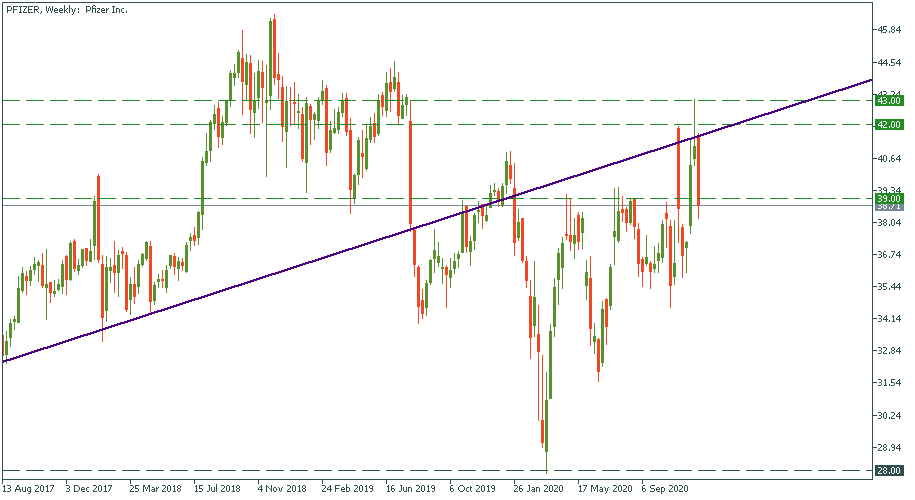The height and width of the screenshot is (500, 915).
Task: Click the 13 Aug 2017 date label
Action: point(28,490)
